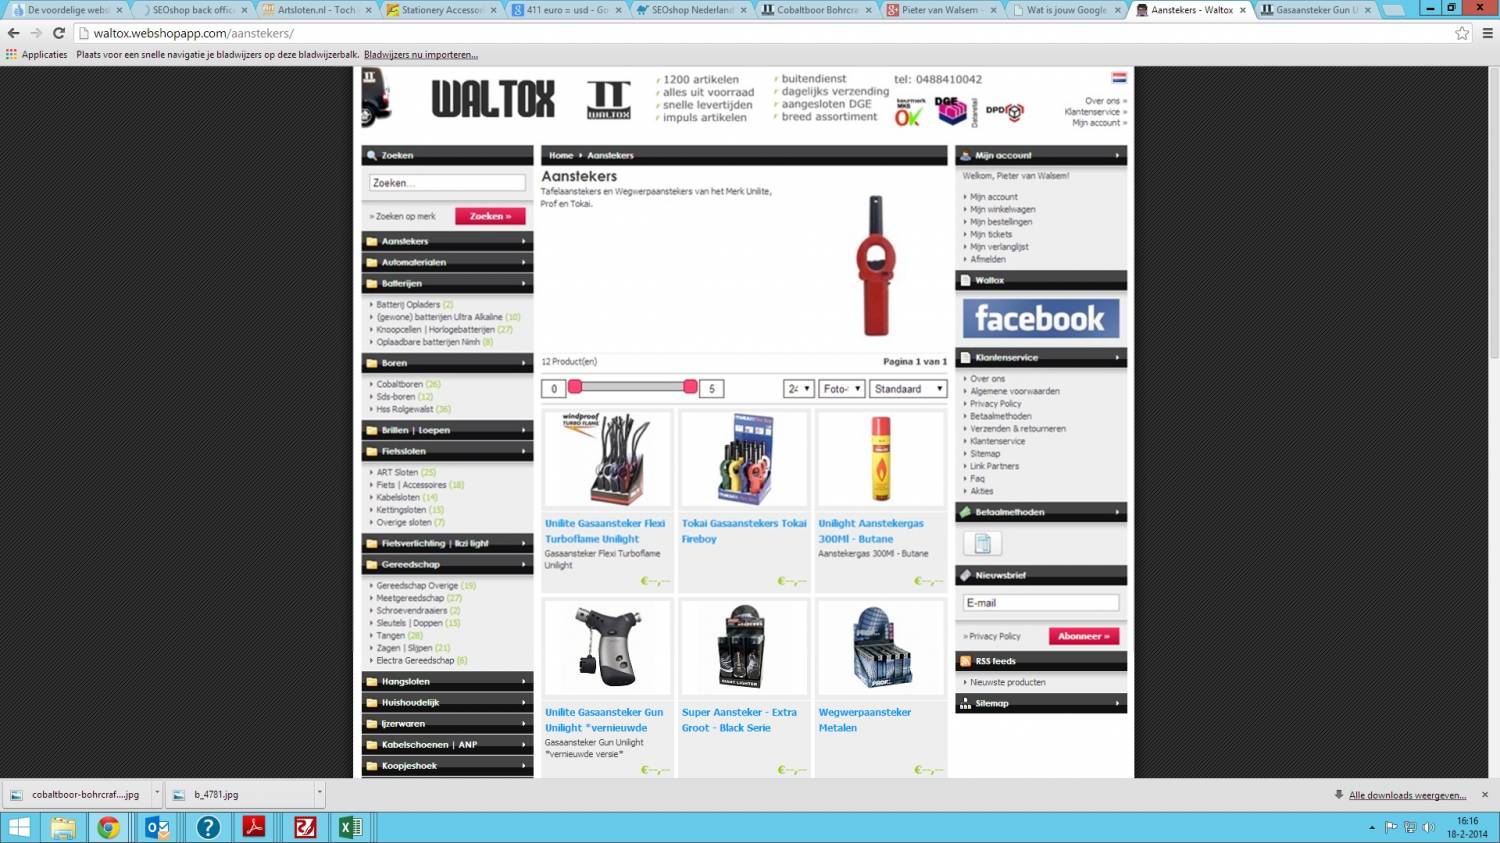Switch to the Pieter van Walsem tab
The height and width of the screenshot is (843, 1500).
click(940, 10)
